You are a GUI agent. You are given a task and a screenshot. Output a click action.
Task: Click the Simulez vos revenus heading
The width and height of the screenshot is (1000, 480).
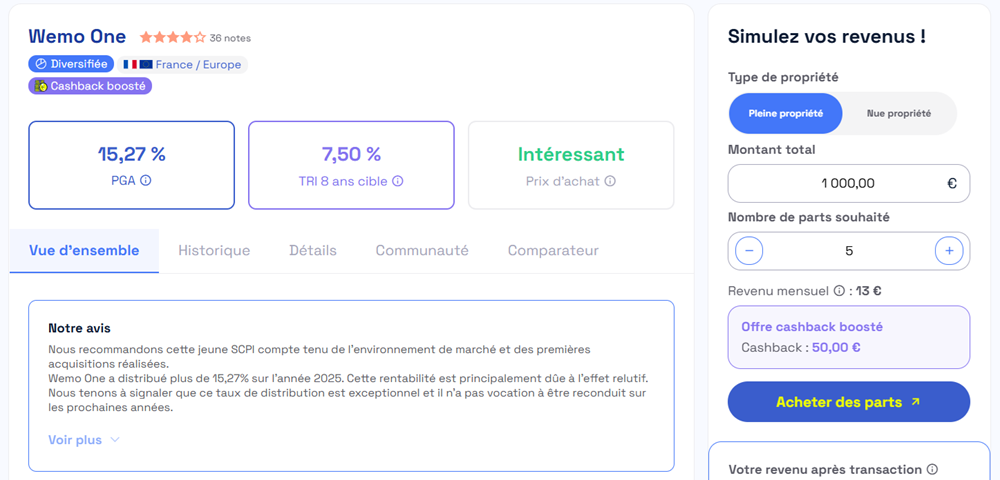tap(827, 36)
